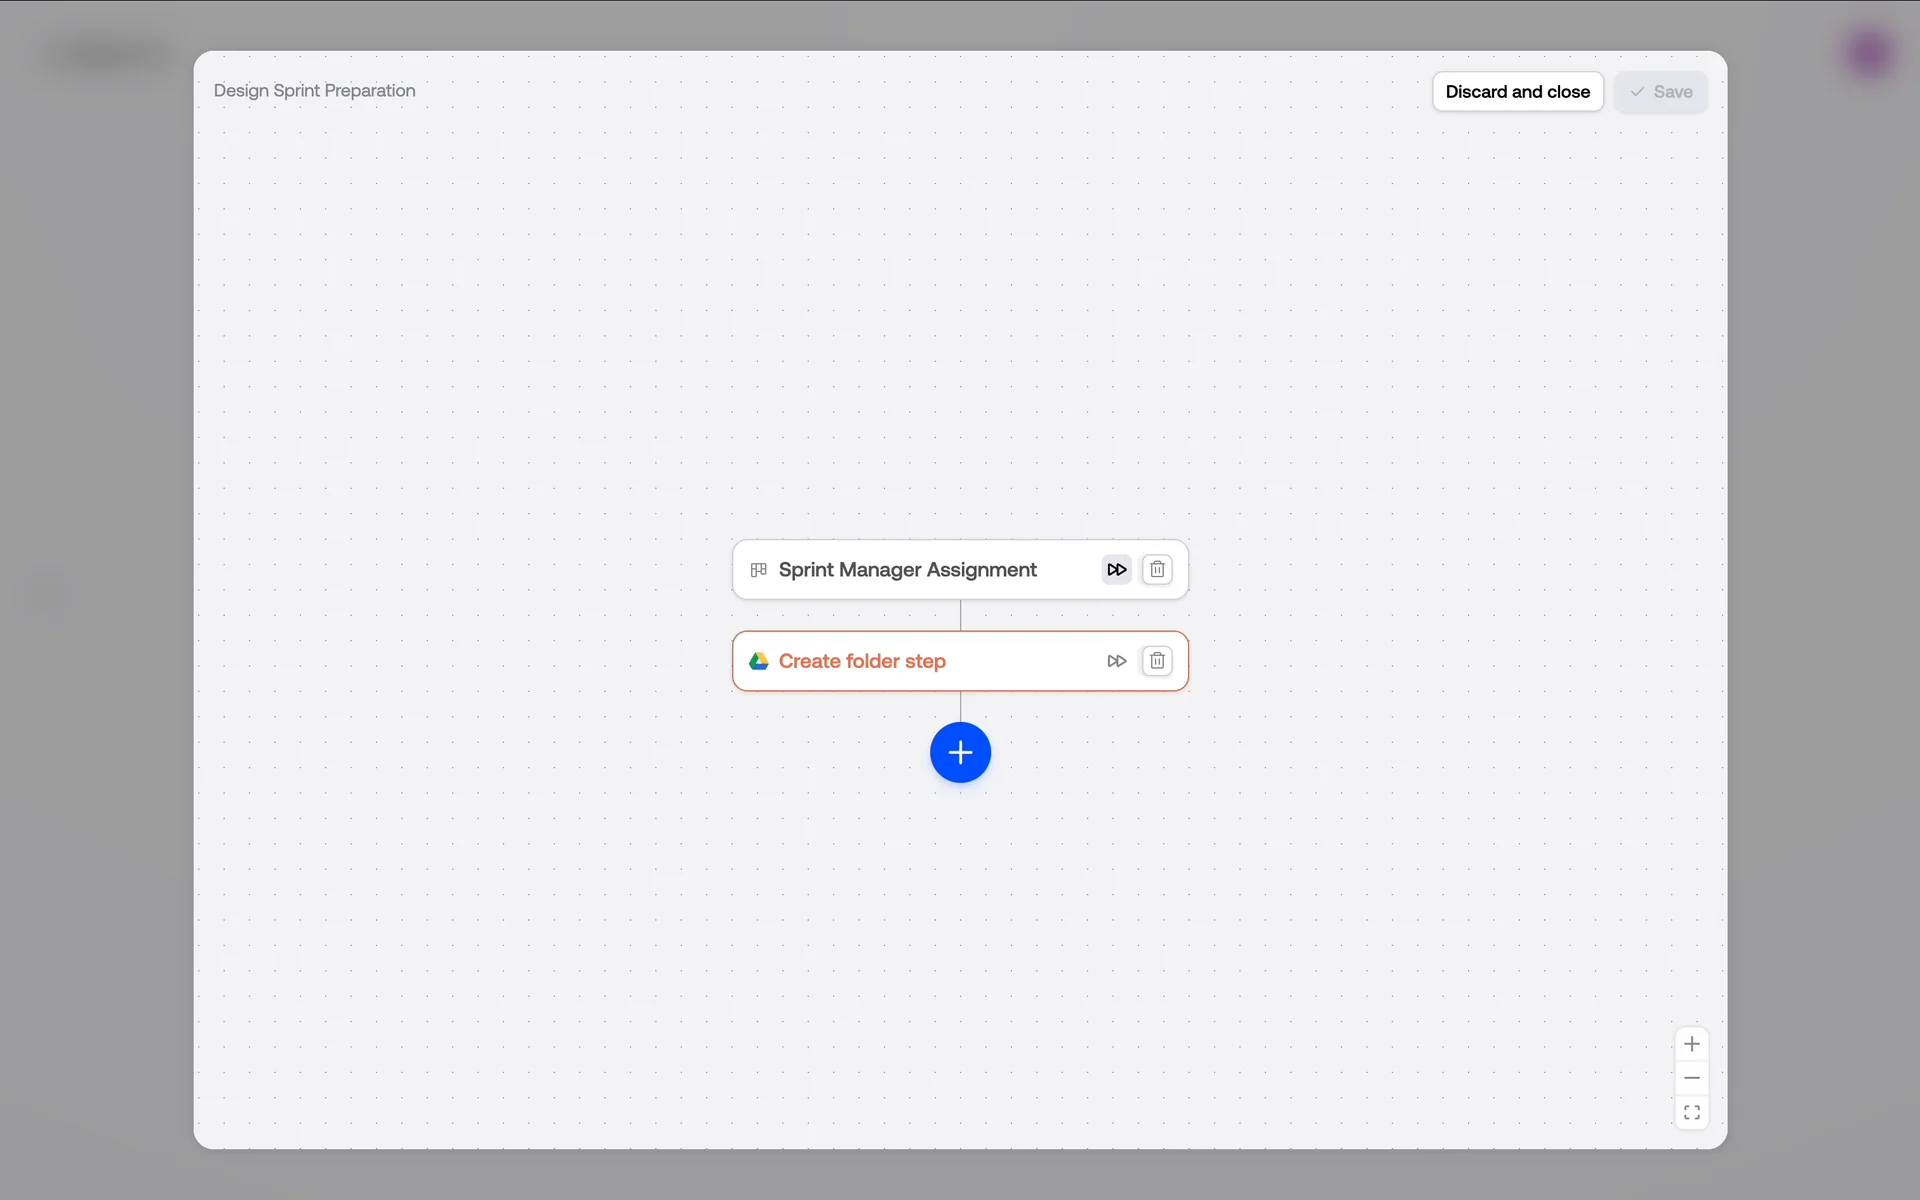Screen dimensions: 1920x1200
Task: Add a new step with blue plus button
Action: [960, 752]
